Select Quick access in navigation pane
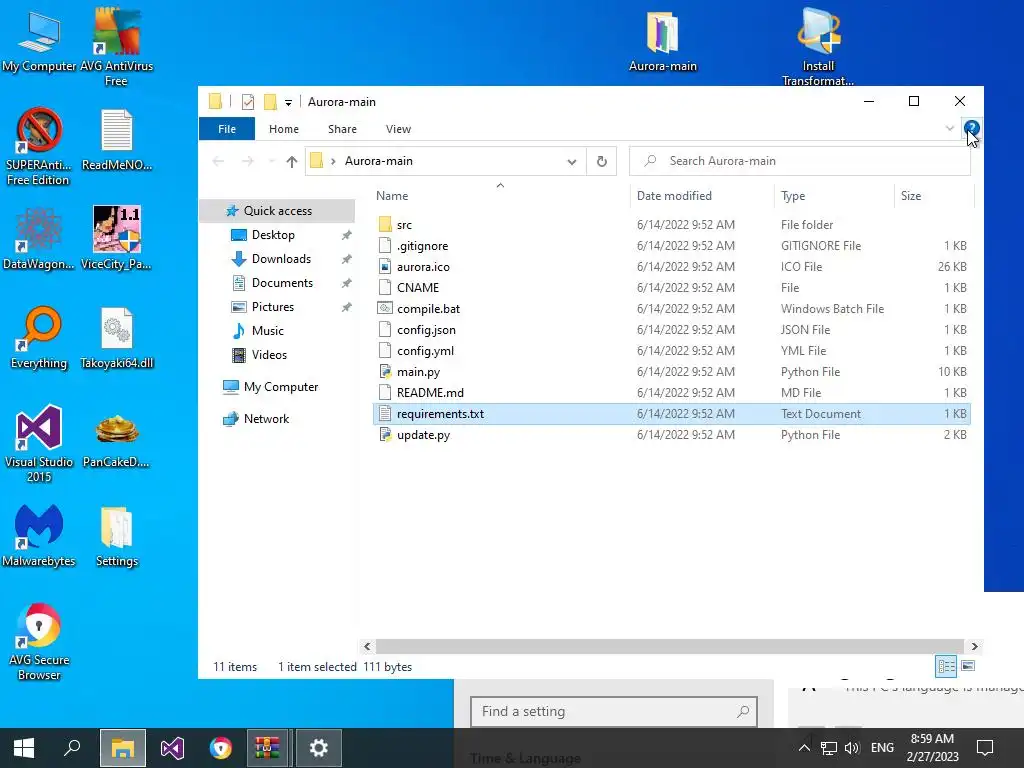Screen dimensions: 1024x768 (x=278, y=211)
